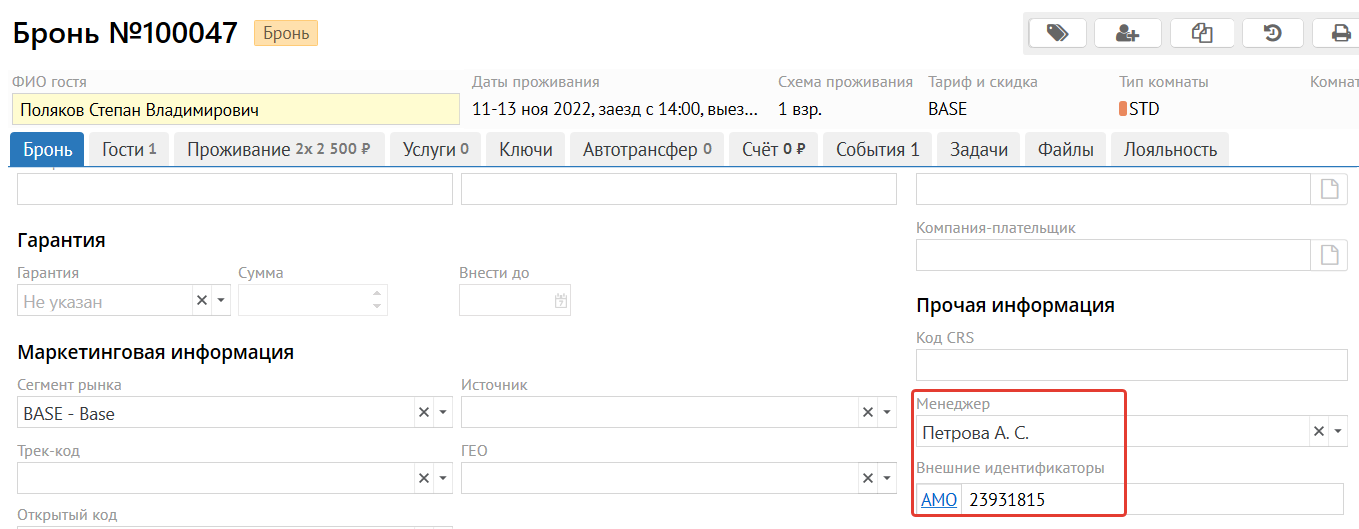Expand the Менеджер dropdown arrow
The width and height of the screenshot is (1359, 529).
pos(1339,431)
